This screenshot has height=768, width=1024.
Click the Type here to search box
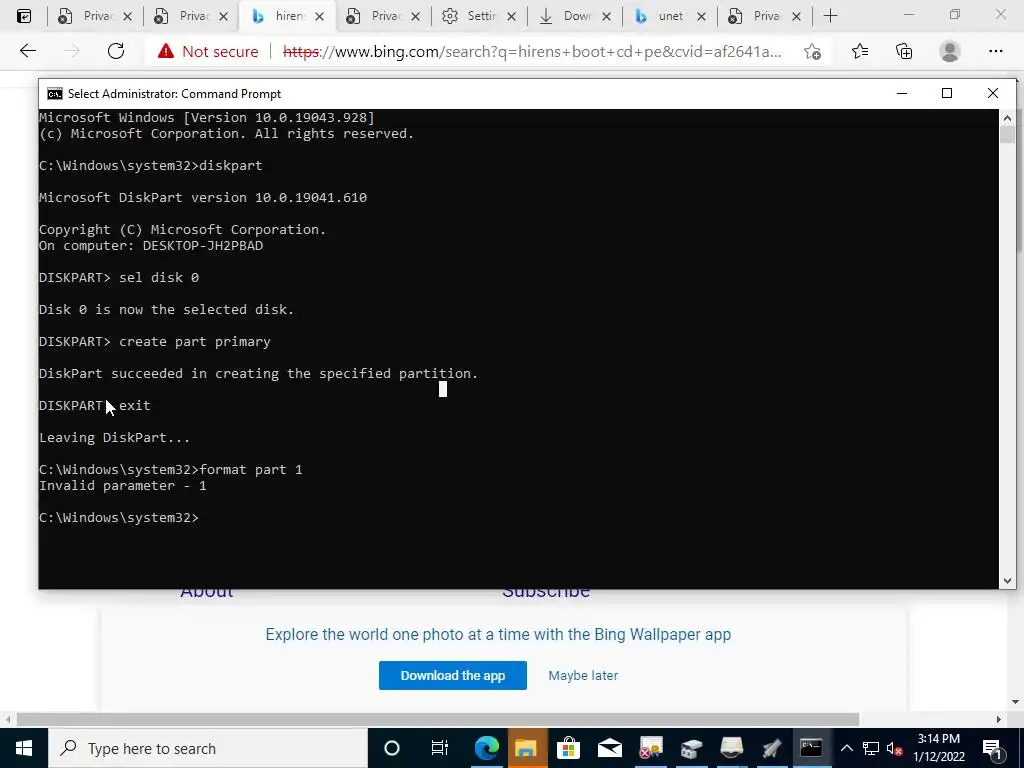point(208,748)
